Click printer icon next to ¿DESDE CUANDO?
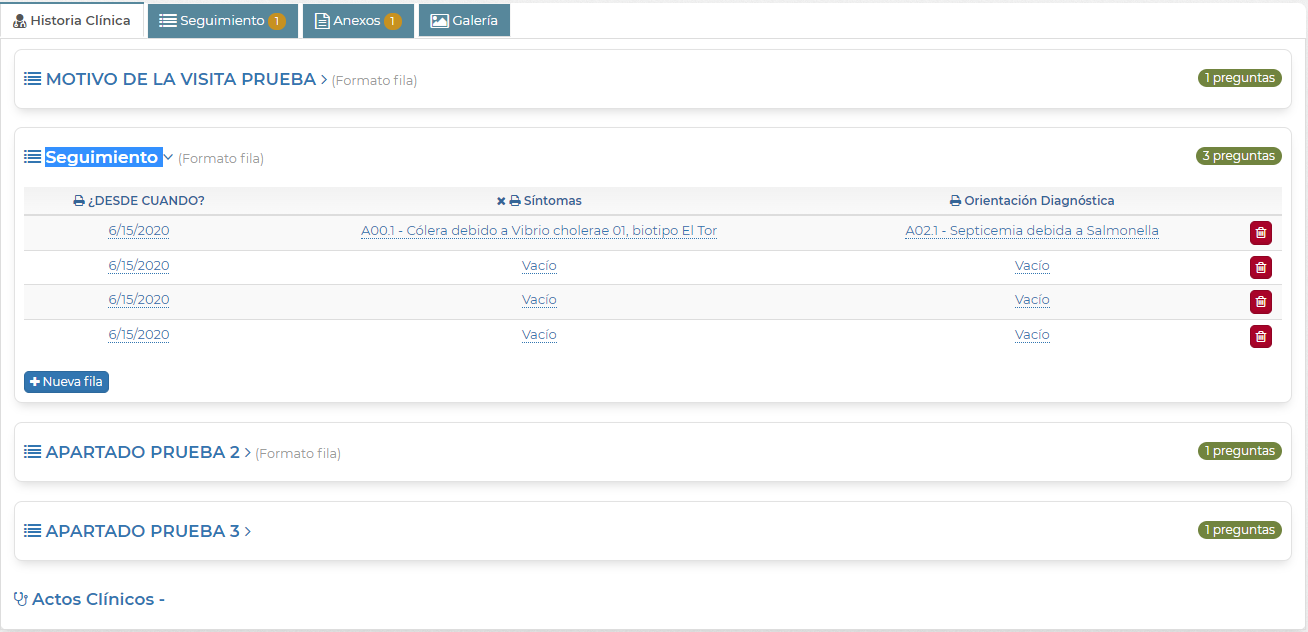The height and width of the screenshot is (632, 1308). [x=79, y=201]
